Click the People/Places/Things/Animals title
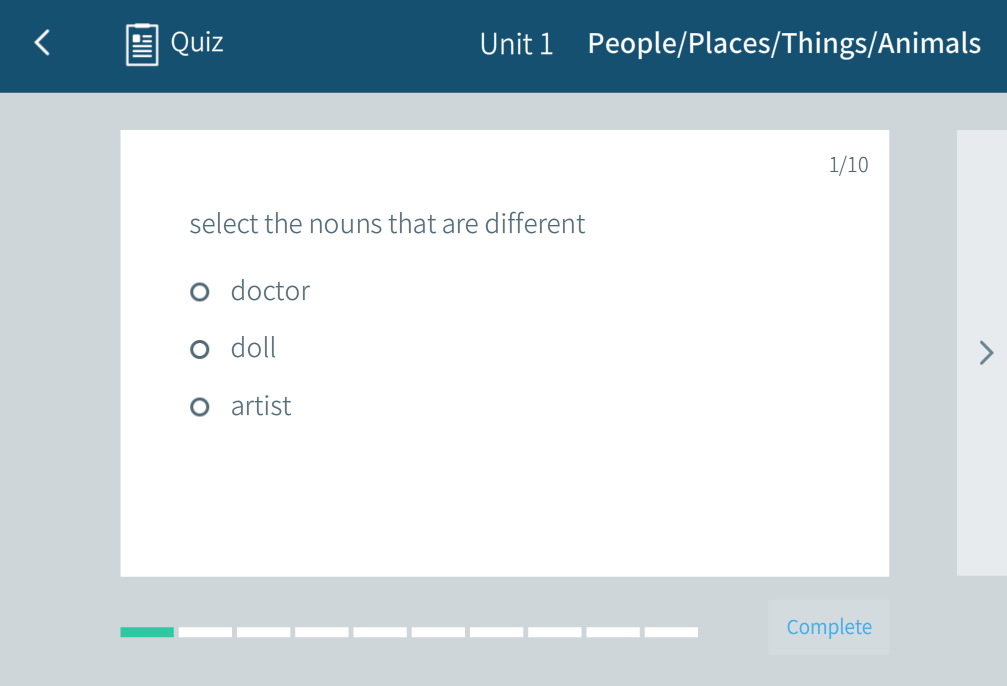1007x686 pixels. pyautogui.click(x=784, y=44)
